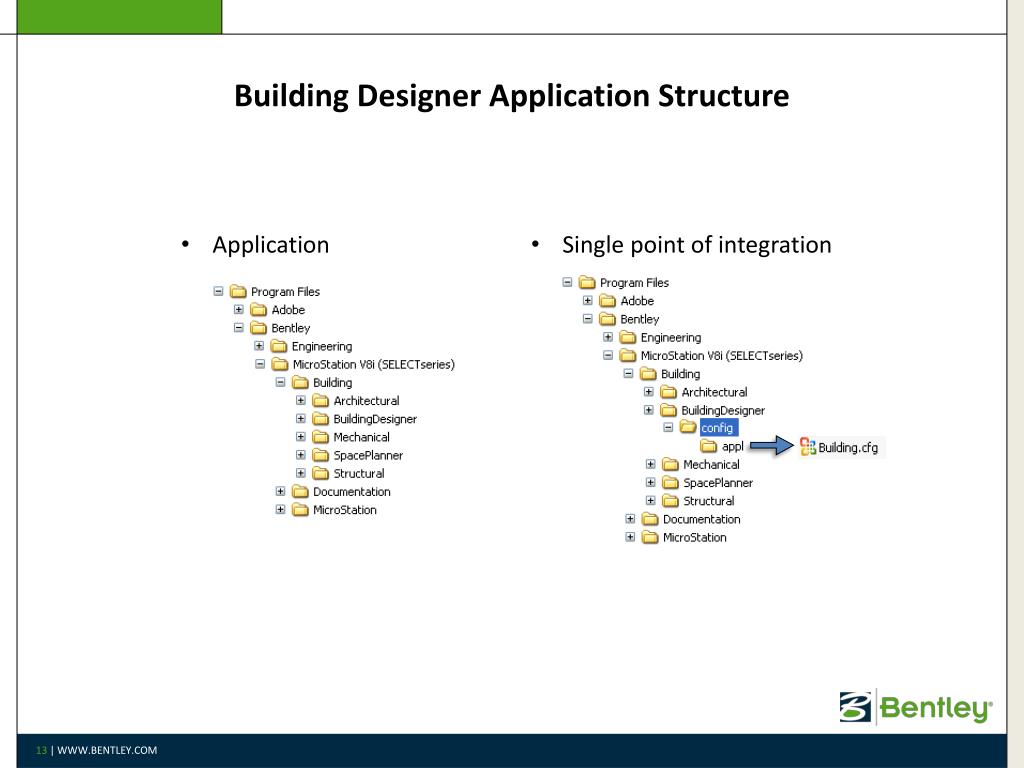Click Engineering folder icon in Application tree
This screenshot has width=1024, height=768.
coord(279,346)
